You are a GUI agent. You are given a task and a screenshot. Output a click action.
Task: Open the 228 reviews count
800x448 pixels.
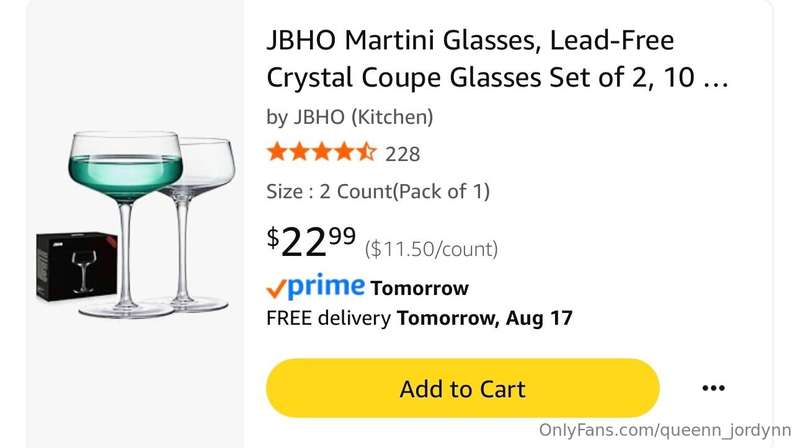403,154
